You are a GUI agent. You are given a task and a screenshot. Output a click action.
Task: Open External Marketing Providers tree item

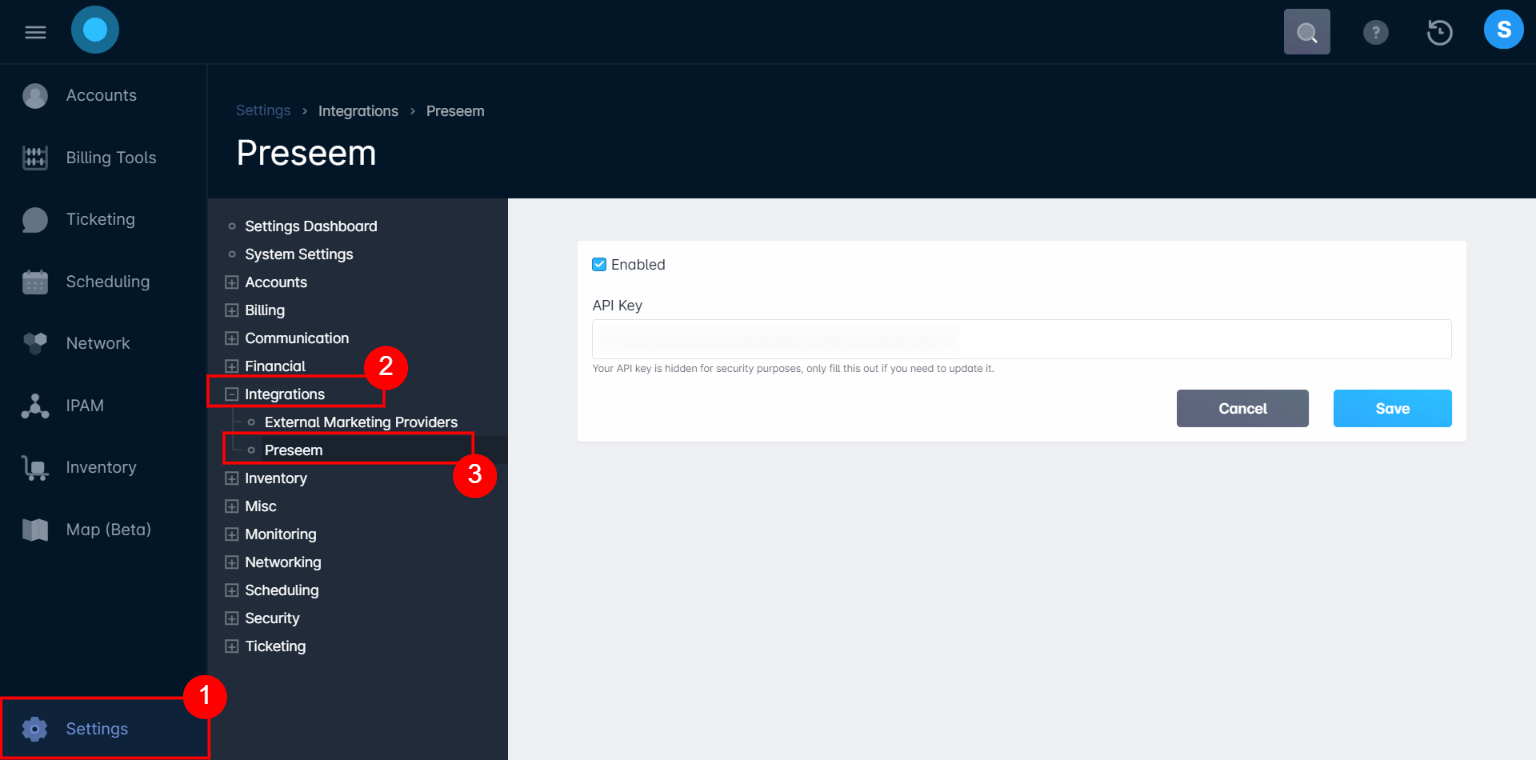pos(361,423)
